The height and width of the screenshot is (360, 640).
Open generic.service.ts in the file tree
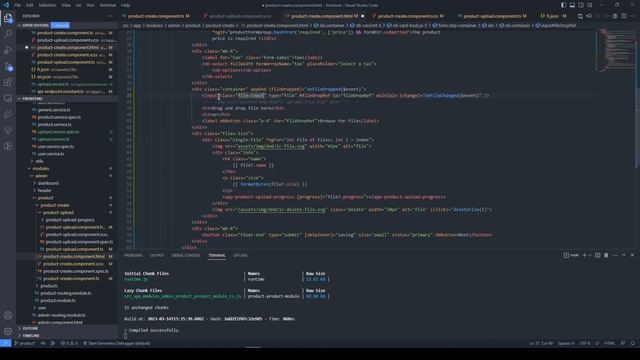pyautogui.click(x=54, y=110)
